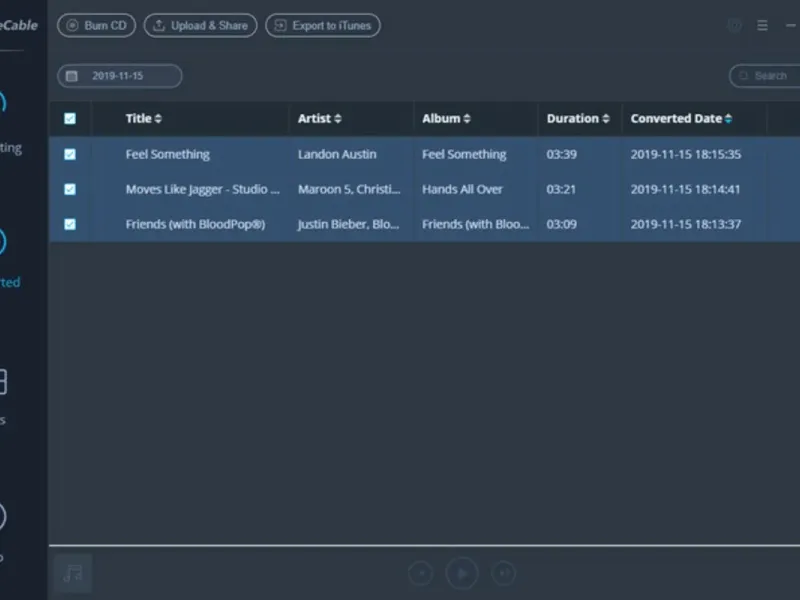Click album Hands All Over
This screenshot has height=600, width=800.
pyautogui.click(x=462, y=189)
